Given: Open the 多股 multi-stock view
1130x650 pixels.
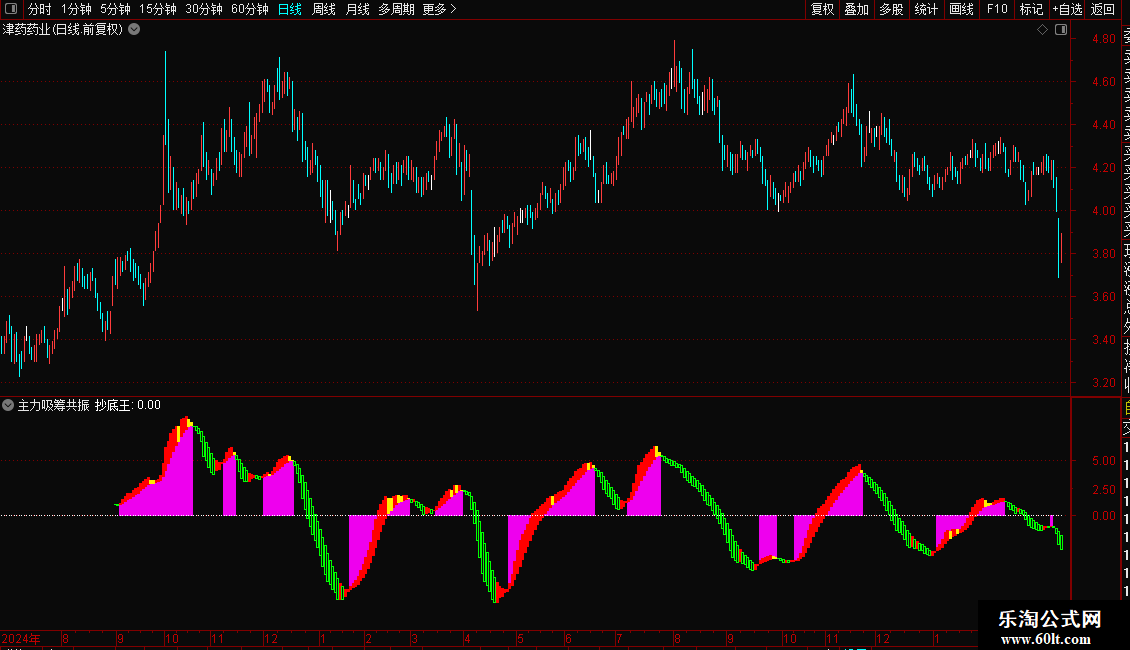Looking at the screenshot, I should click(x=891, y=9).
